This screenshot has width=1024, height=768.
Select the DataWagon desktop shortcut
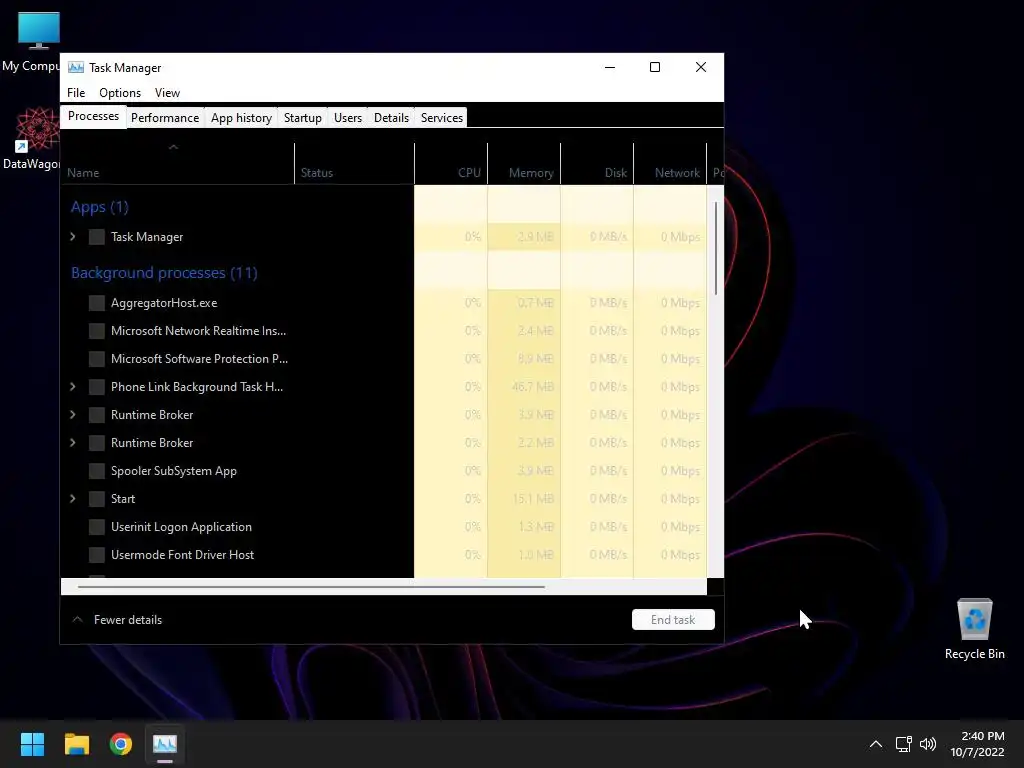pos(38,139)
